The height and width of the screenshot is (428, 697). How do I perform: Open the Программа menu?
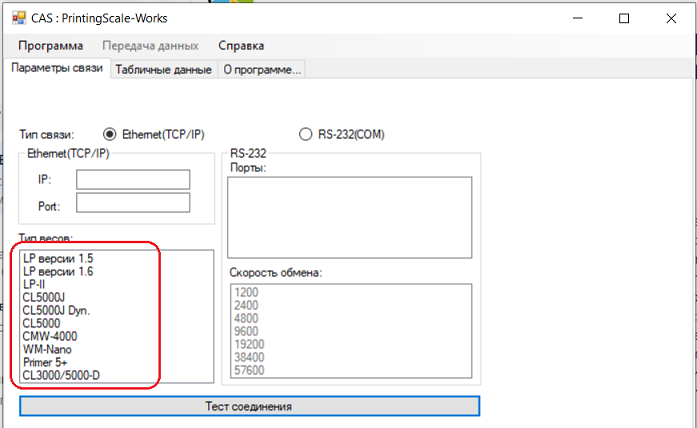[x=50, y=46]
